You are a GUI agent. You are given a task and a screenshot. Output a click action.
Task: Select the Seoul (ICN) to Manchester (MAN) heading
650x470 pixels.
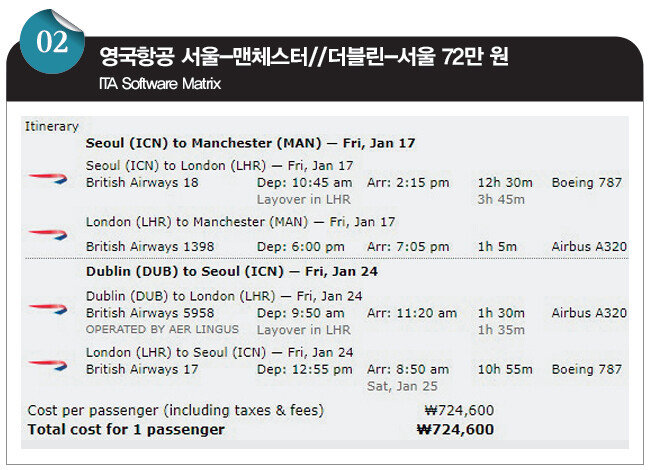(250, 143)
